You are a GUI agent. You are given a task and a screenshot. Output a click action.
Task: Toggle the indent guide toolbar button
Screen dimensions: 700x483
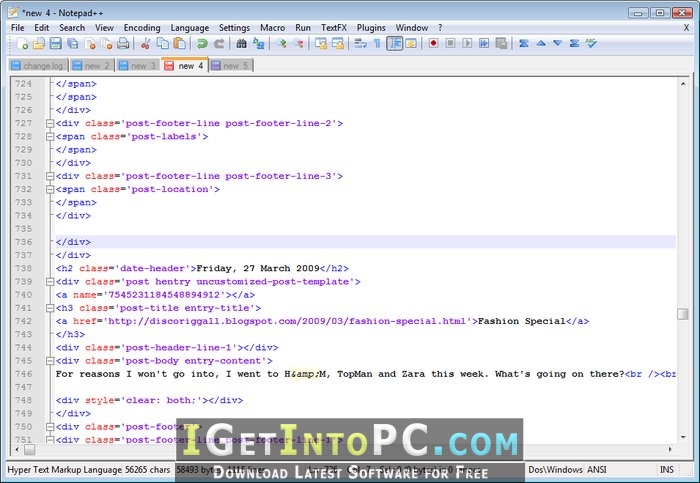tap(395, 43)
